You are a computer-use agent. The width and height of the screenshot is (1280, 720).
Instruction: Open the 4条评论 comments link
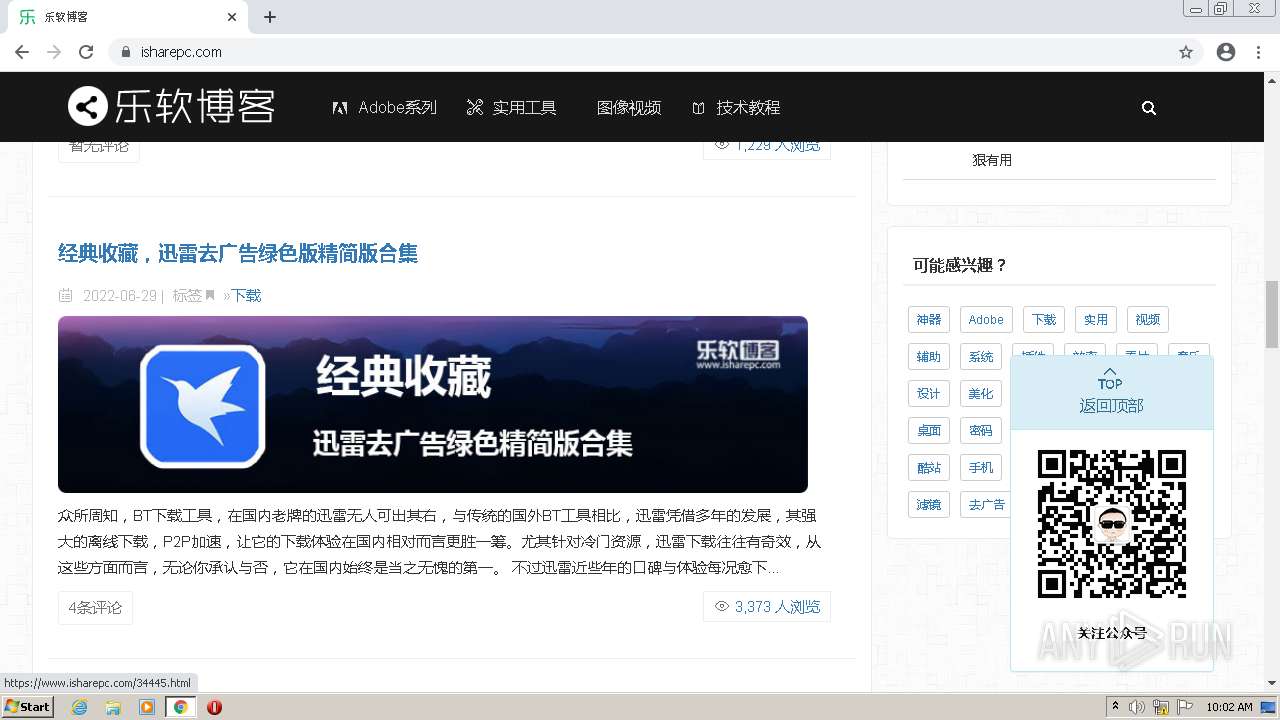(x=95, y=607)
